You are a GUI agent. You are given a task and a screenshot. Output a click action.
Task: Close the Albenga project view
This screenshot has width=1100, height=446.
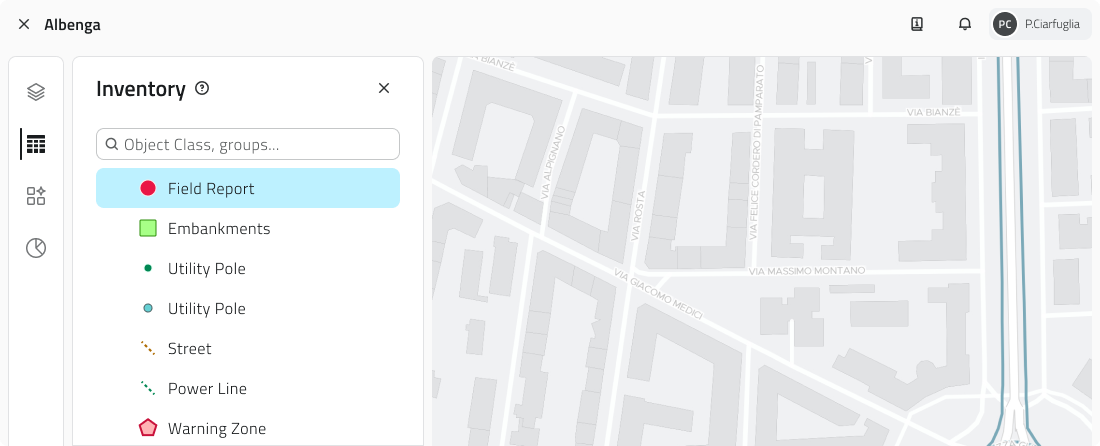(24, 24)
